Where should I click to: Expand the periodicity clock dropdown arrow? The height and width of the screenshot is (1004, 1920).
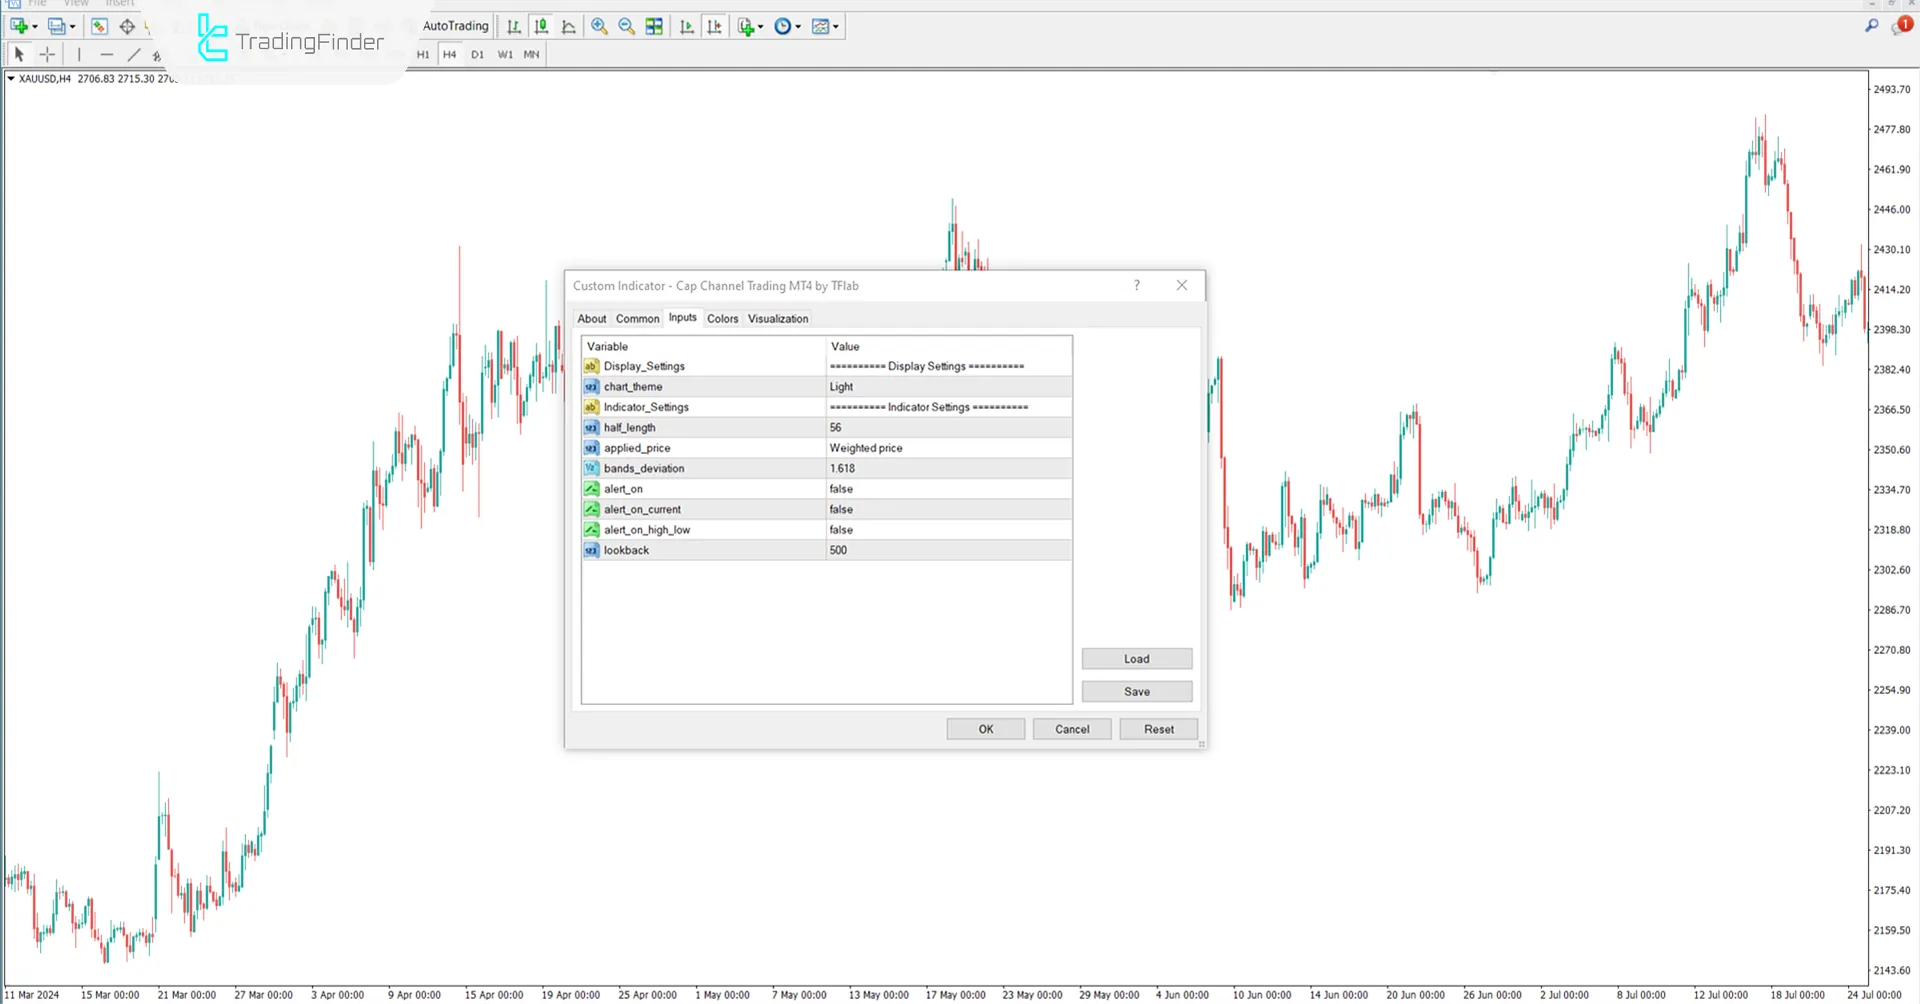[798, 27]
